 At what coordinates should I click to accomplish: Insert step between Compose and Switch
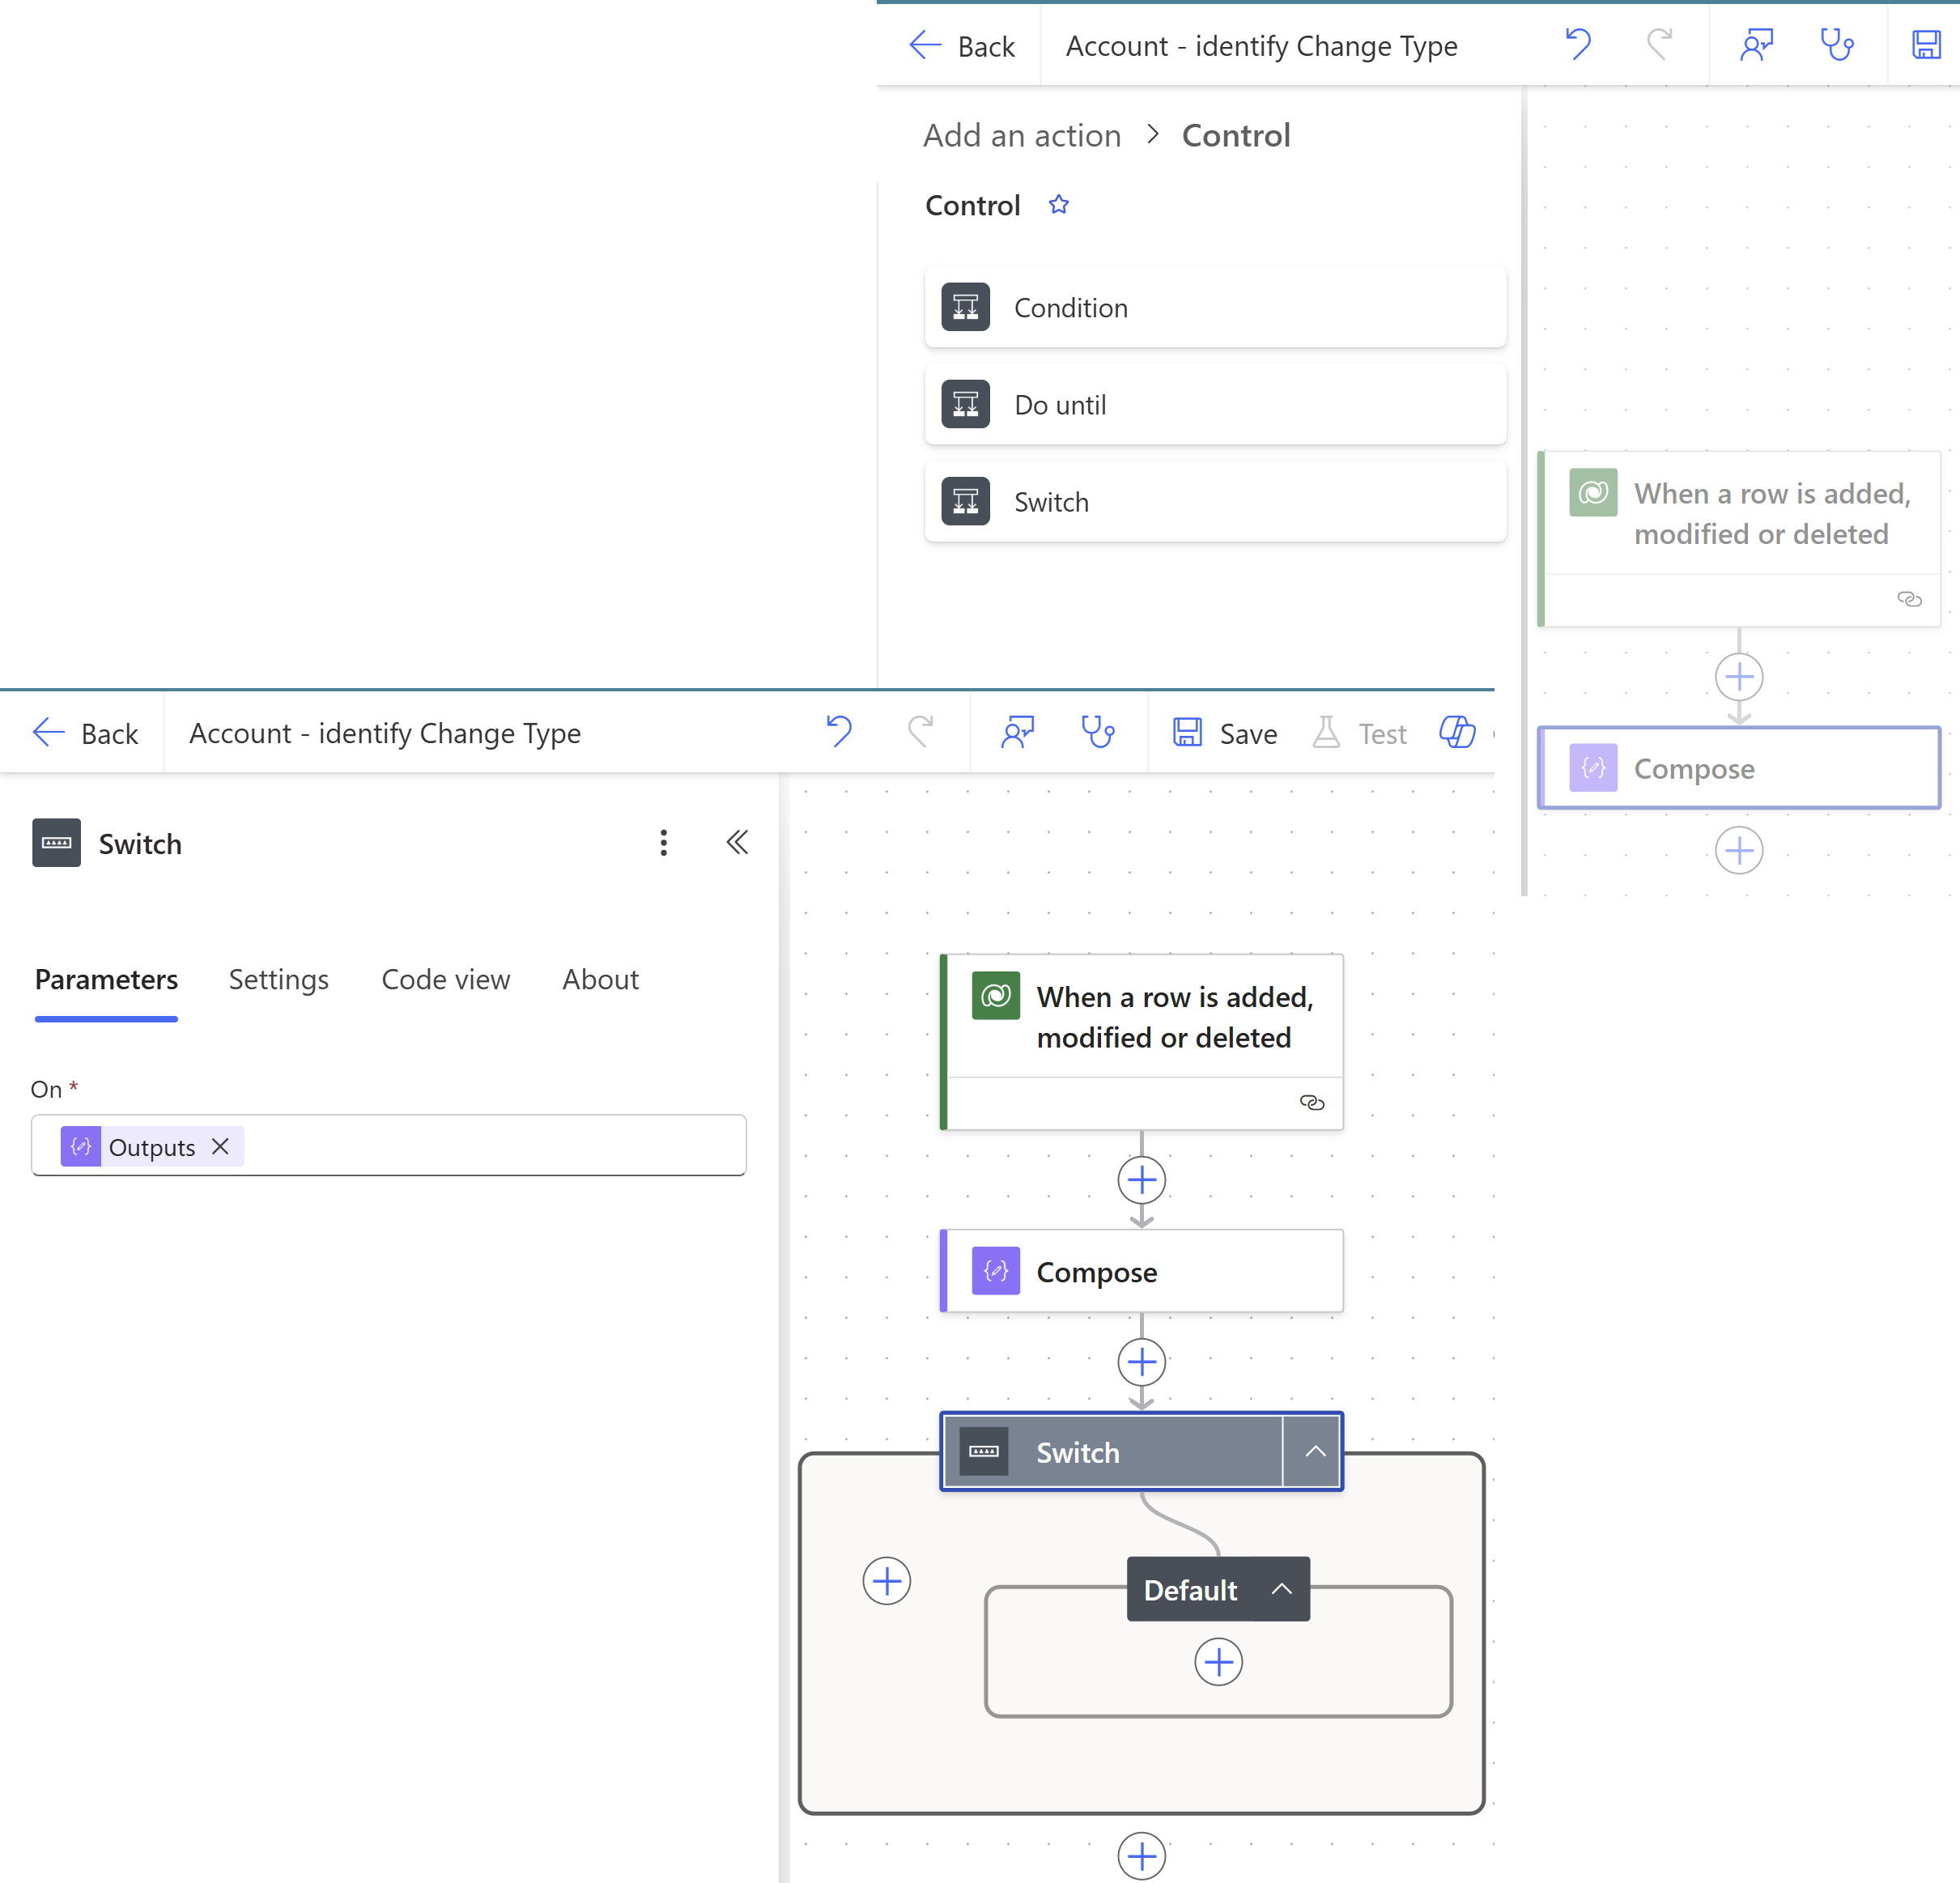coord(1141,1362)
